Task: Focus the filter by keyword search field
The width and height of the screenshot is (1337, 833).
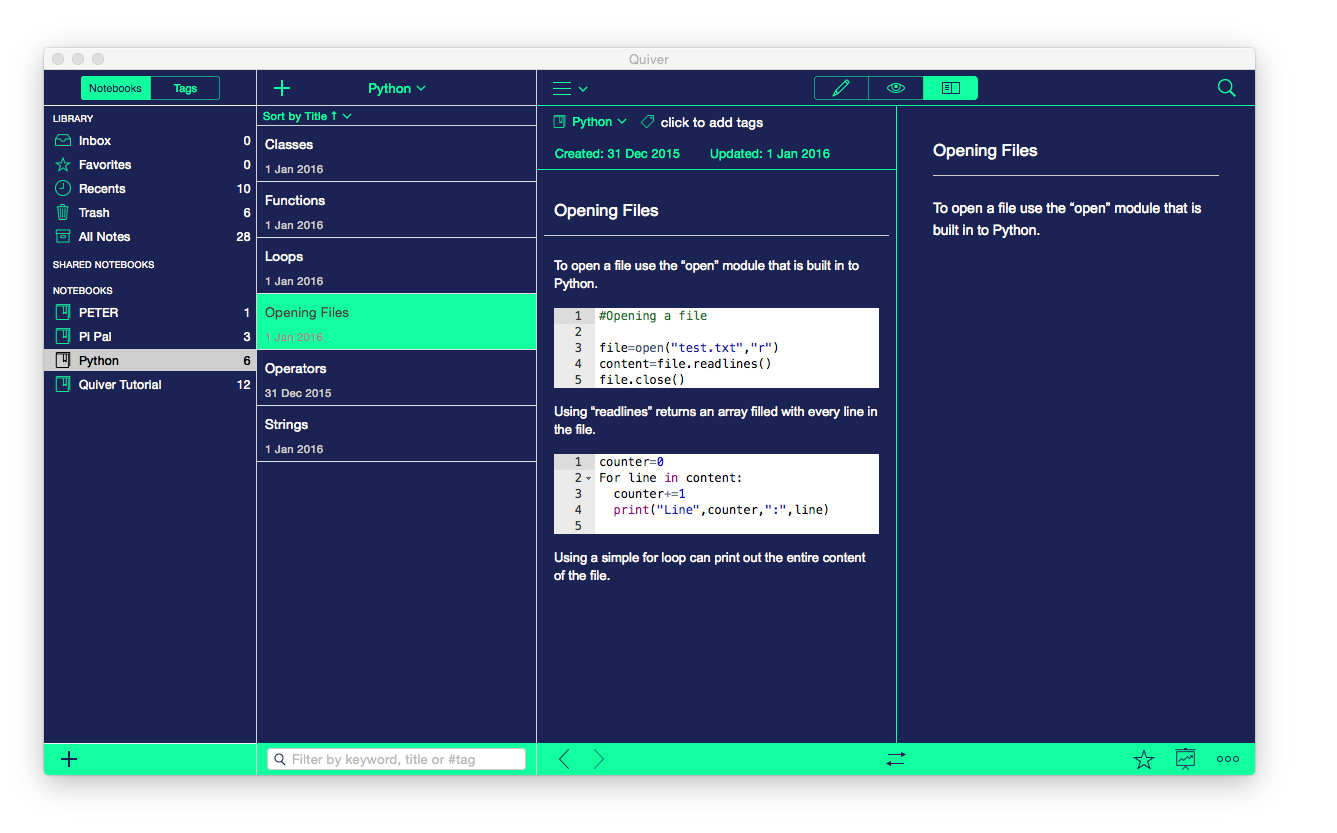Action: (x=396, y=759)
